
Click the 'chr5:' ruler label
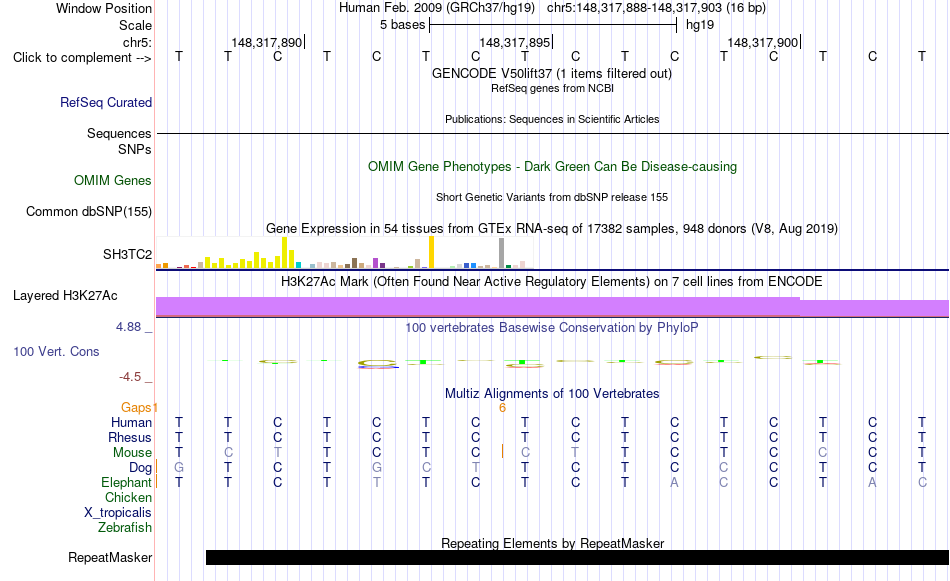tap(137, 42)
